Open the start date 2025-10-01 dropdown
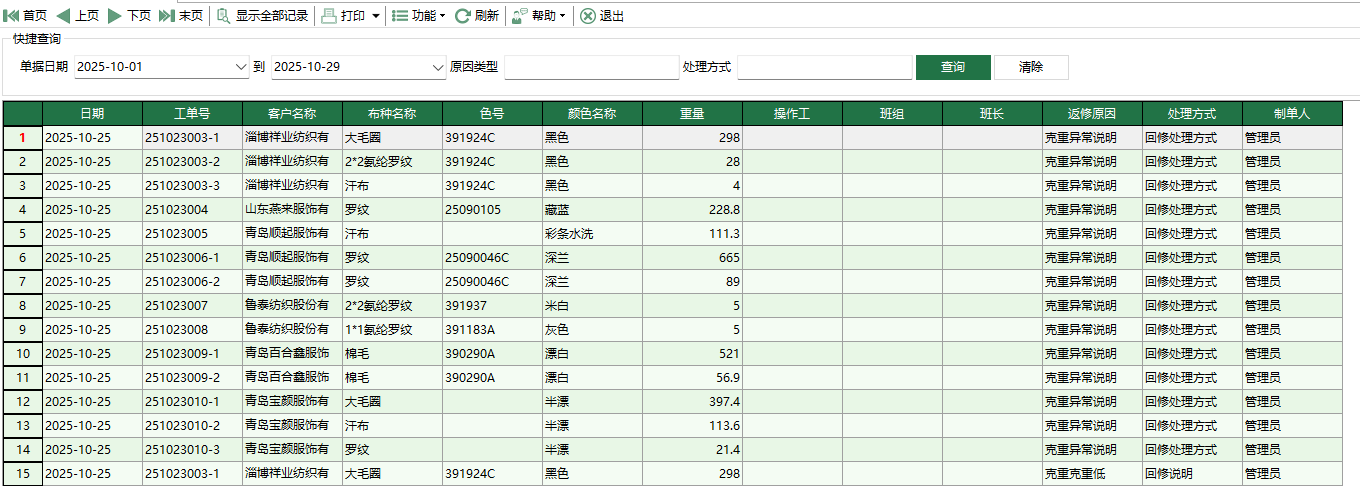Viewport: 1360px width, 486px height. pos(240,67)
